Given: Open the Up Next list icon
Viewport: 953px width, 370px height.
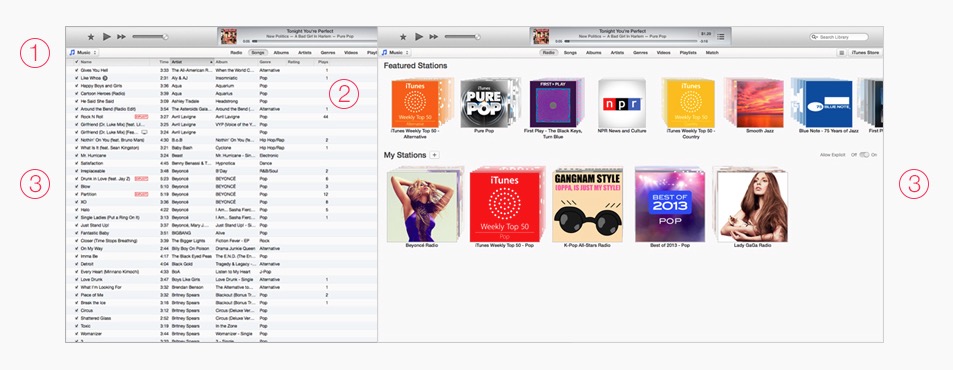Looking at the screenshot, I should [721, 36].
